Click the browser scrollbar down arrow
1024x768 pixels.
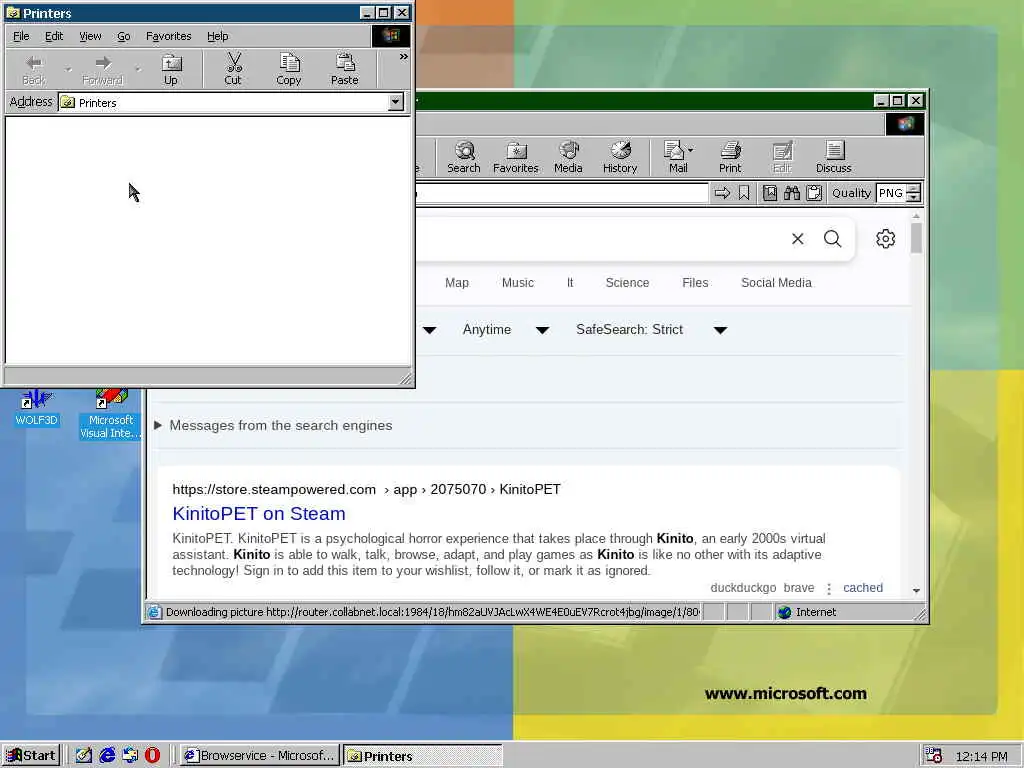pyautogui.click(x=916, y=590)
